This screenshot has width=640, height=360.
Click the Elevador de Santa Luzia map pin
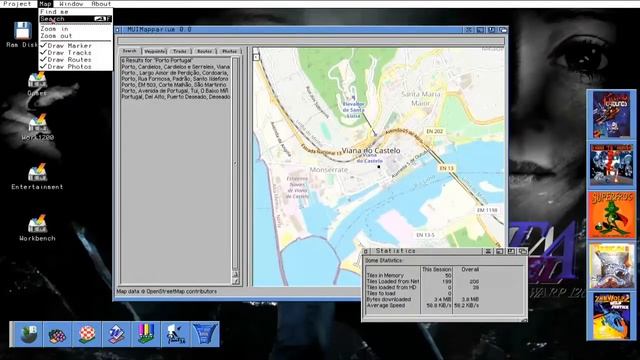[x=353, y=98]
